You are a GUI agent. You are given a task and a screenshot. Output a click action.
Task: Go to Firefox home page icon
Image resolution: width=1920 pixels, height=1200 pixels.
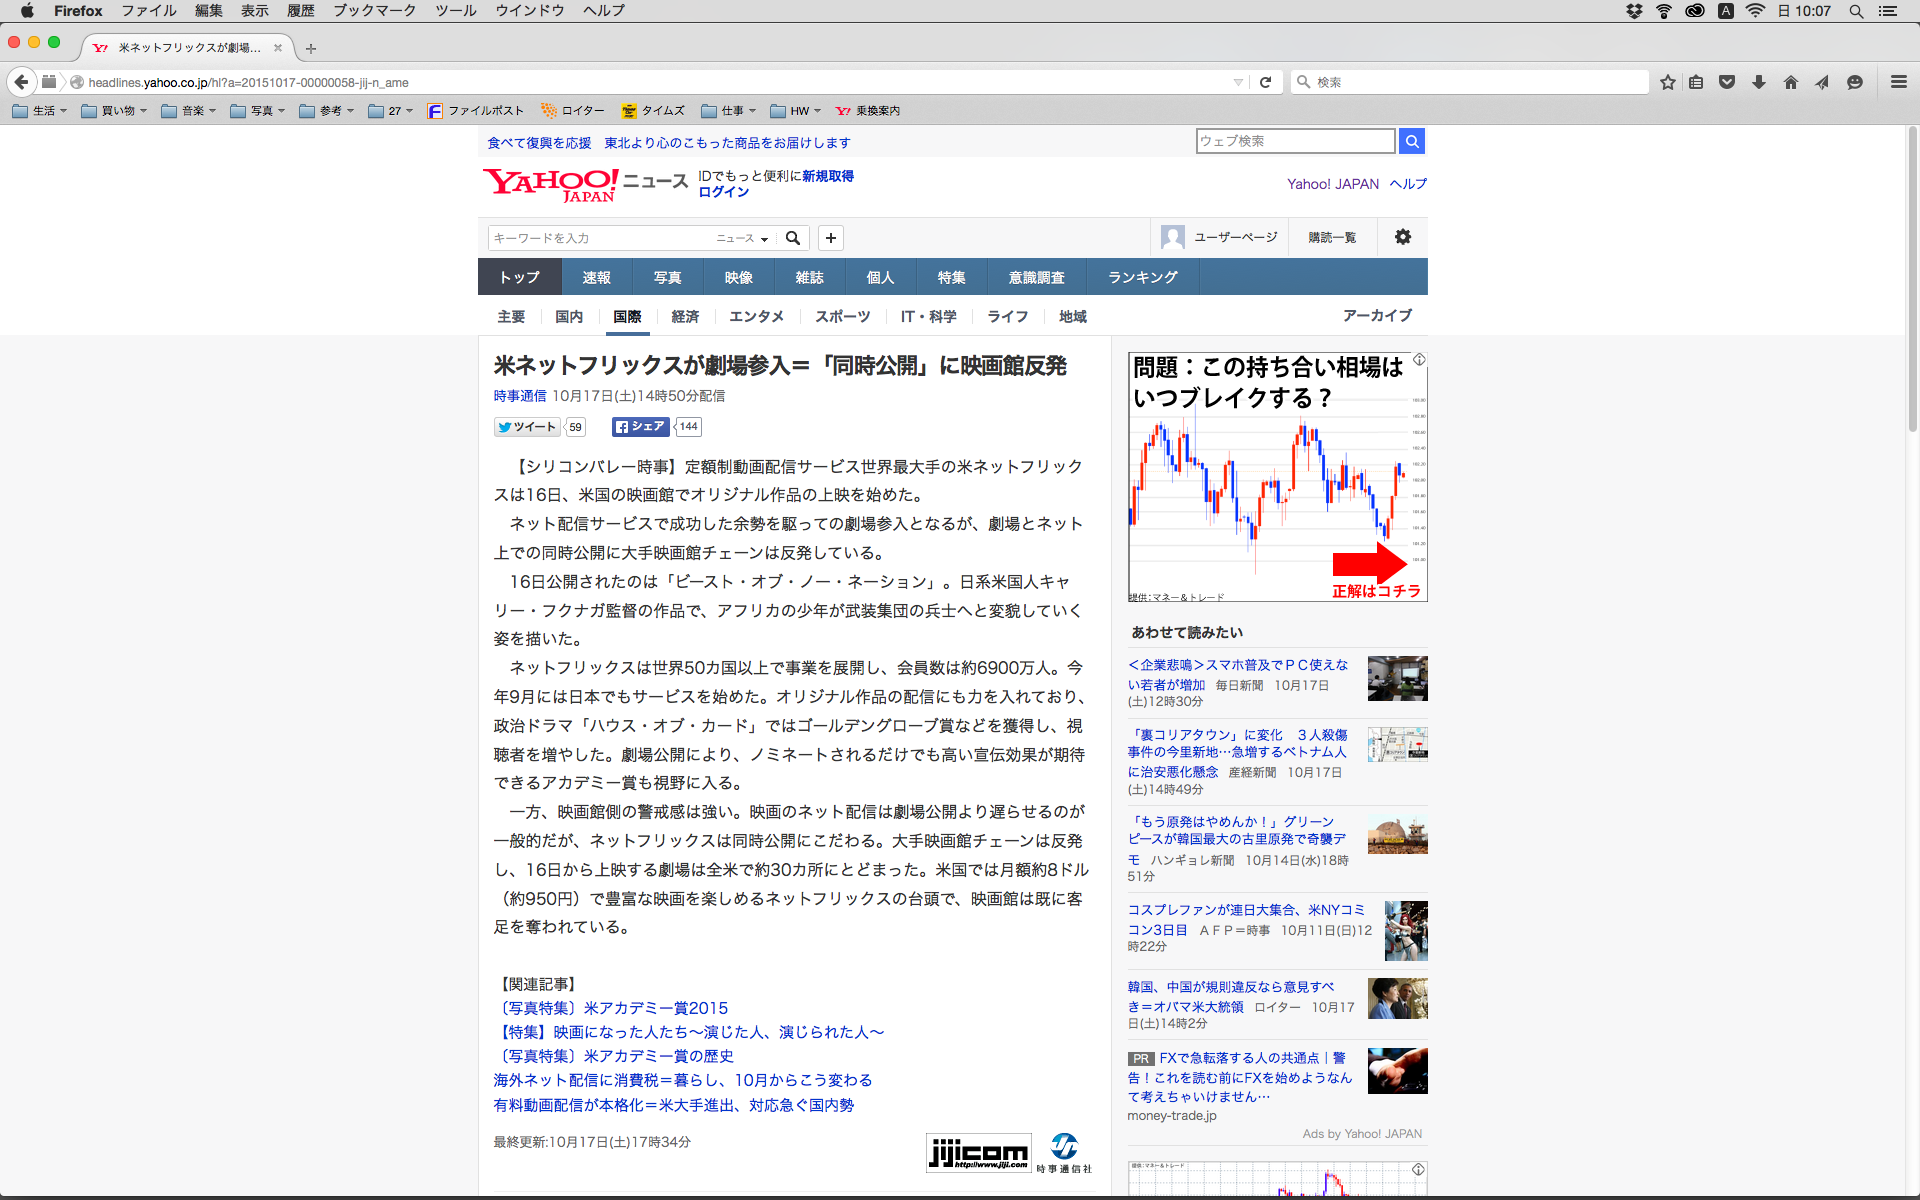pyautogui.click(x=1791, y=82)
